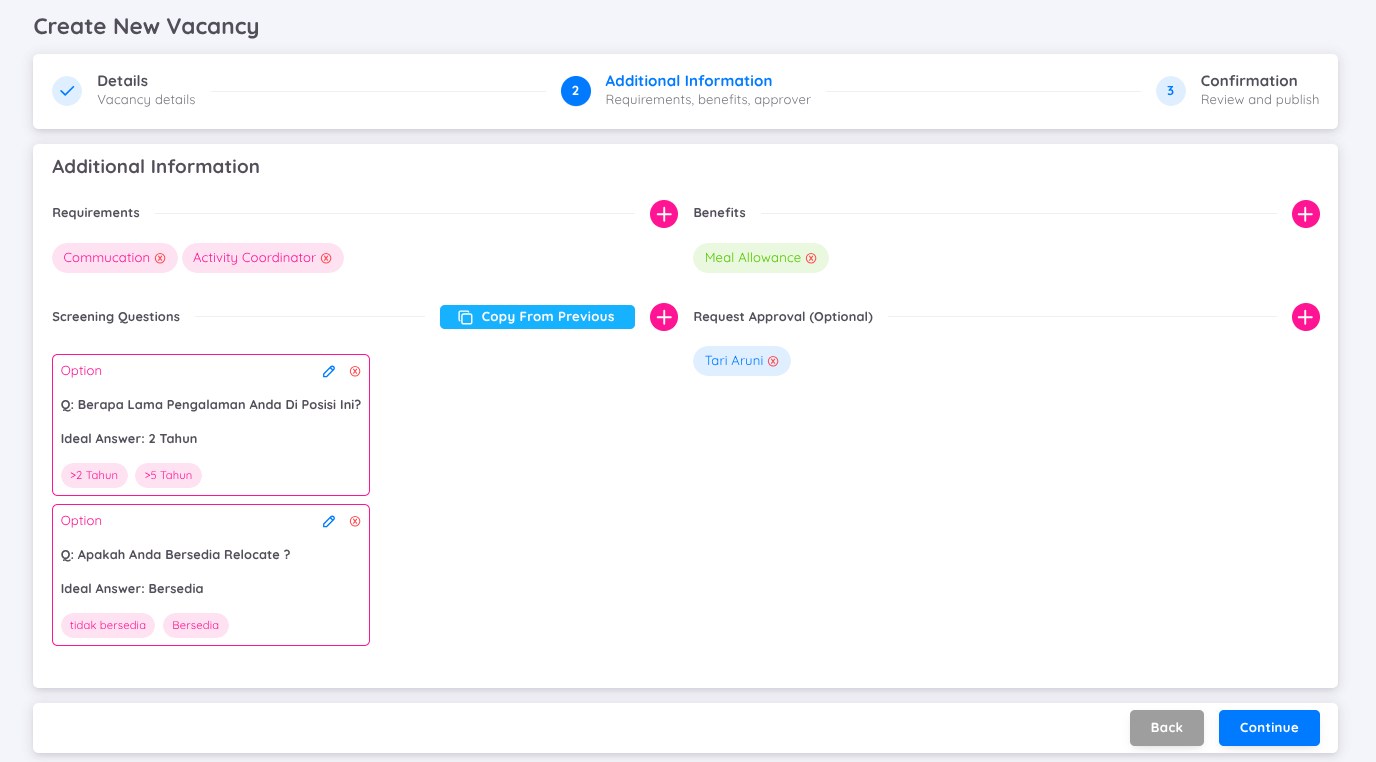The image size is (1376, 762).
Task: Delete the relocate screening question
Action: click(355, 521)
